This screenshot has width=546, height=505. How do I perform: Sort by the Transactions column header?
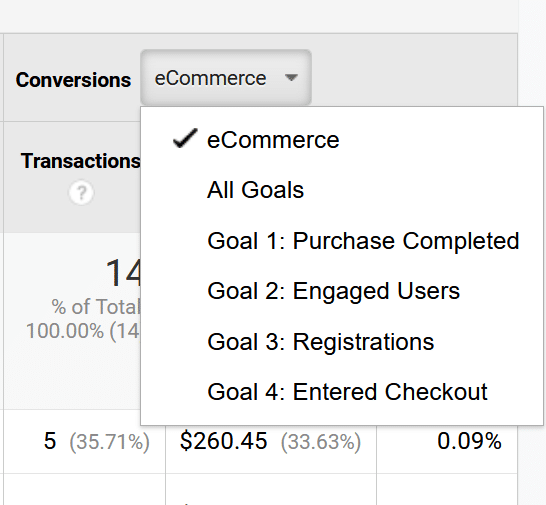tap(80, 161)
